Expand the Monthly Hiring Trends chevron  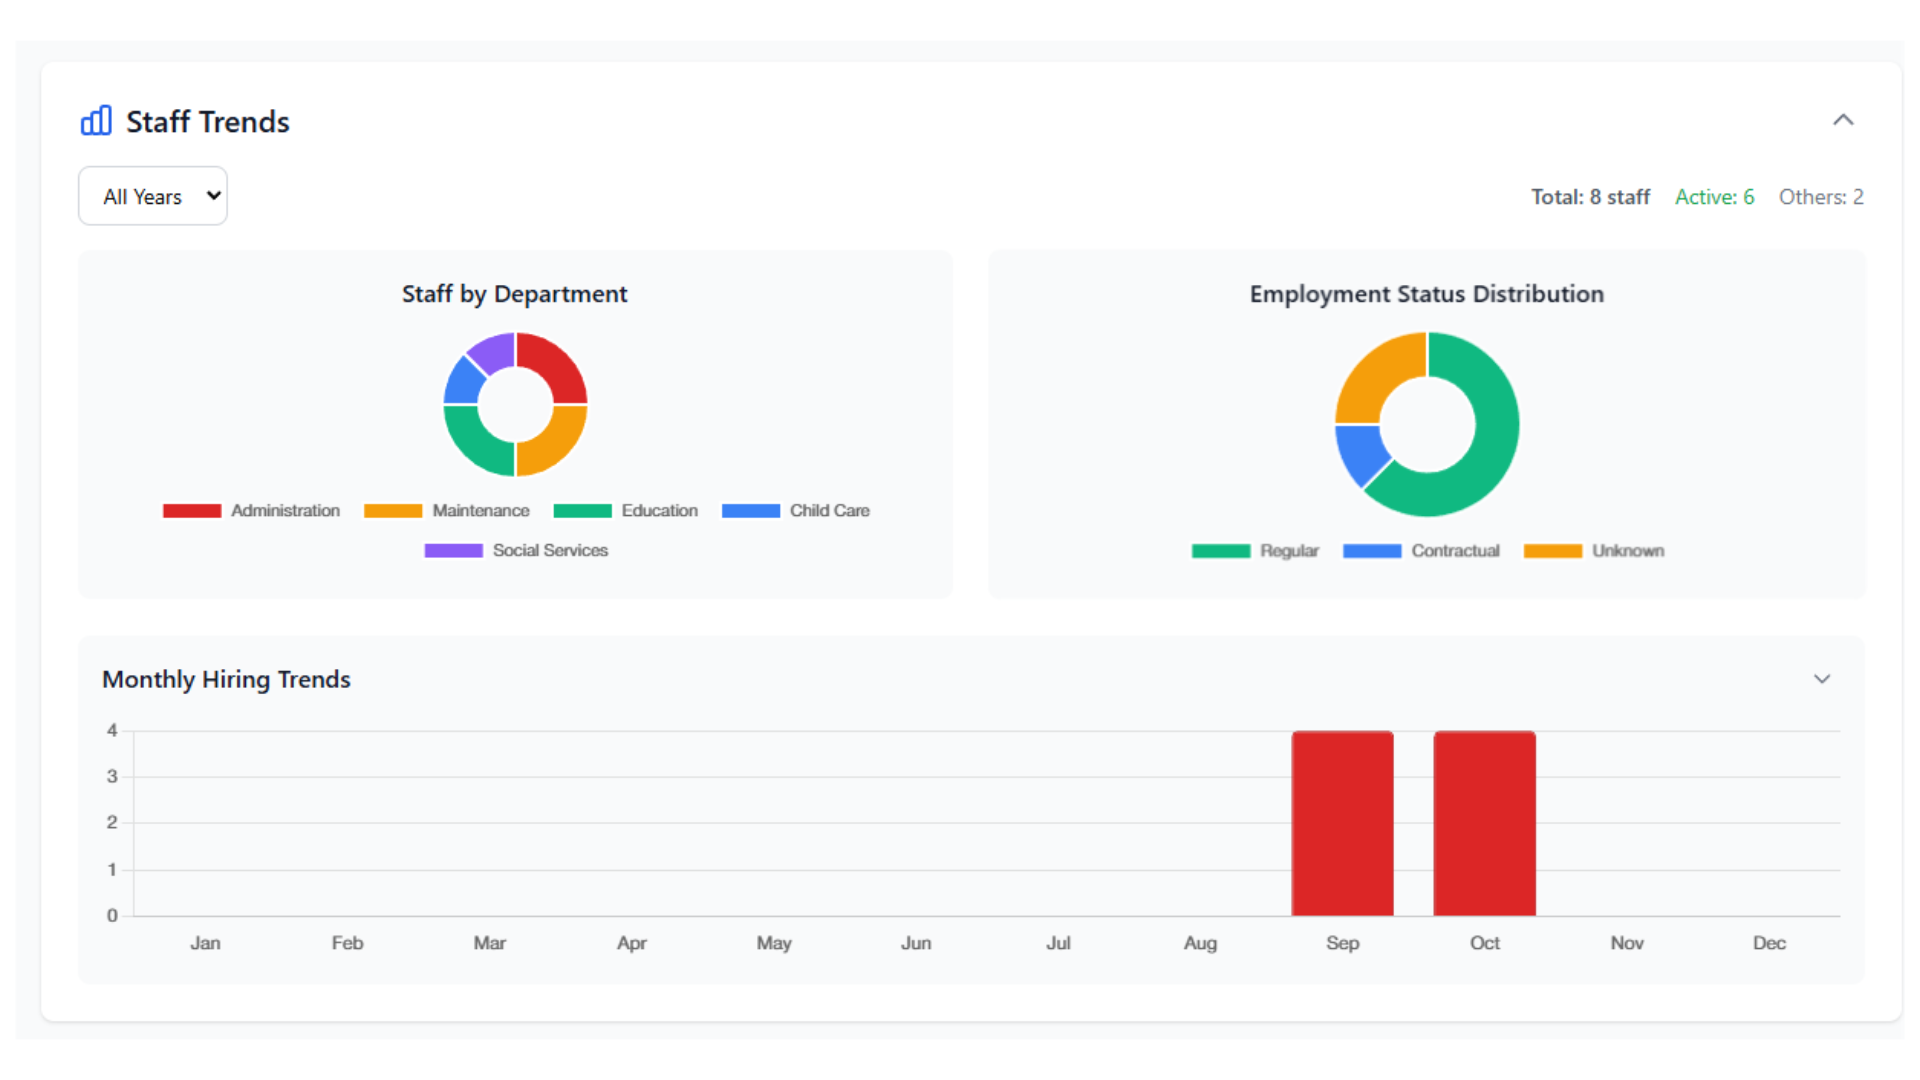[x=1822, y=679]
